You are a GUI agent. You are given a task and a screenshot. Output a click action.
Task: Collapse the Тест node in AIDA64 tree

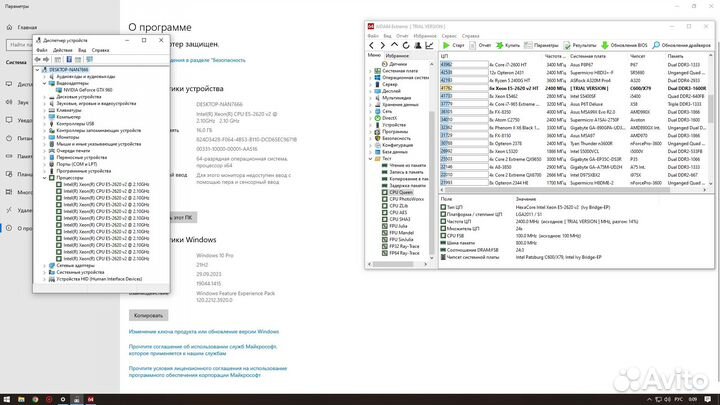(x=371, y=158)
